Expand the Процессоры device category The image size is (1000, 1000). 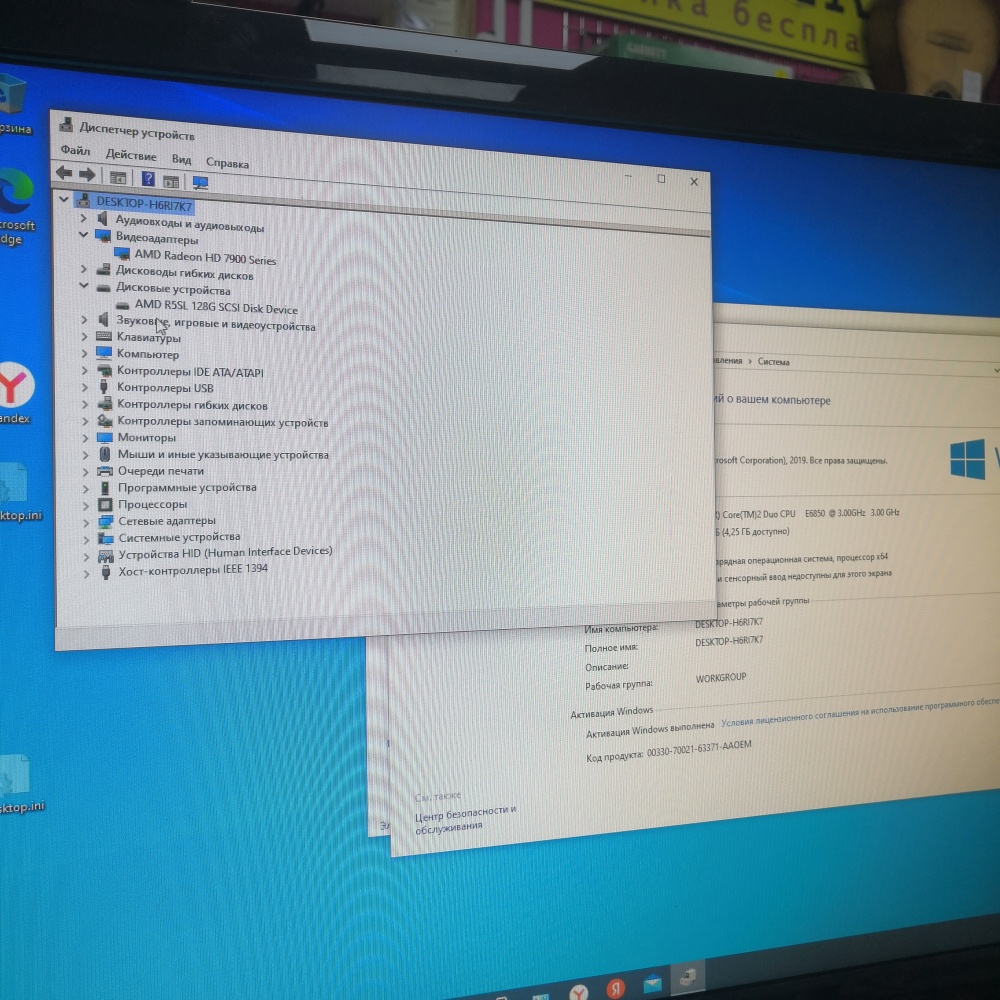click(85, 503)
